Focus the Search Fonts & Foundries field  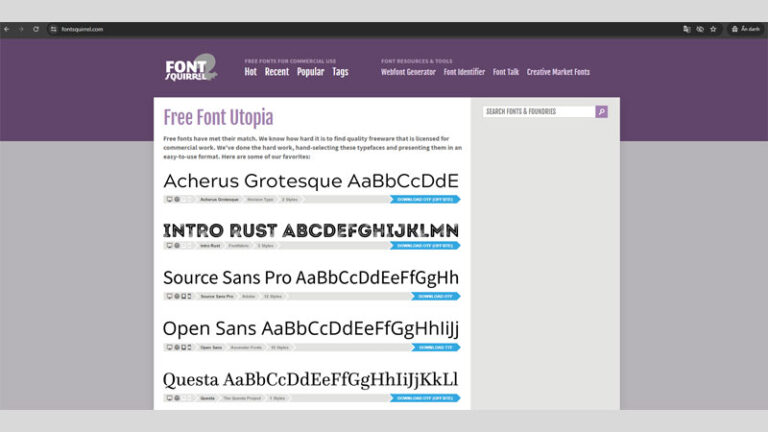pos(539,112)
